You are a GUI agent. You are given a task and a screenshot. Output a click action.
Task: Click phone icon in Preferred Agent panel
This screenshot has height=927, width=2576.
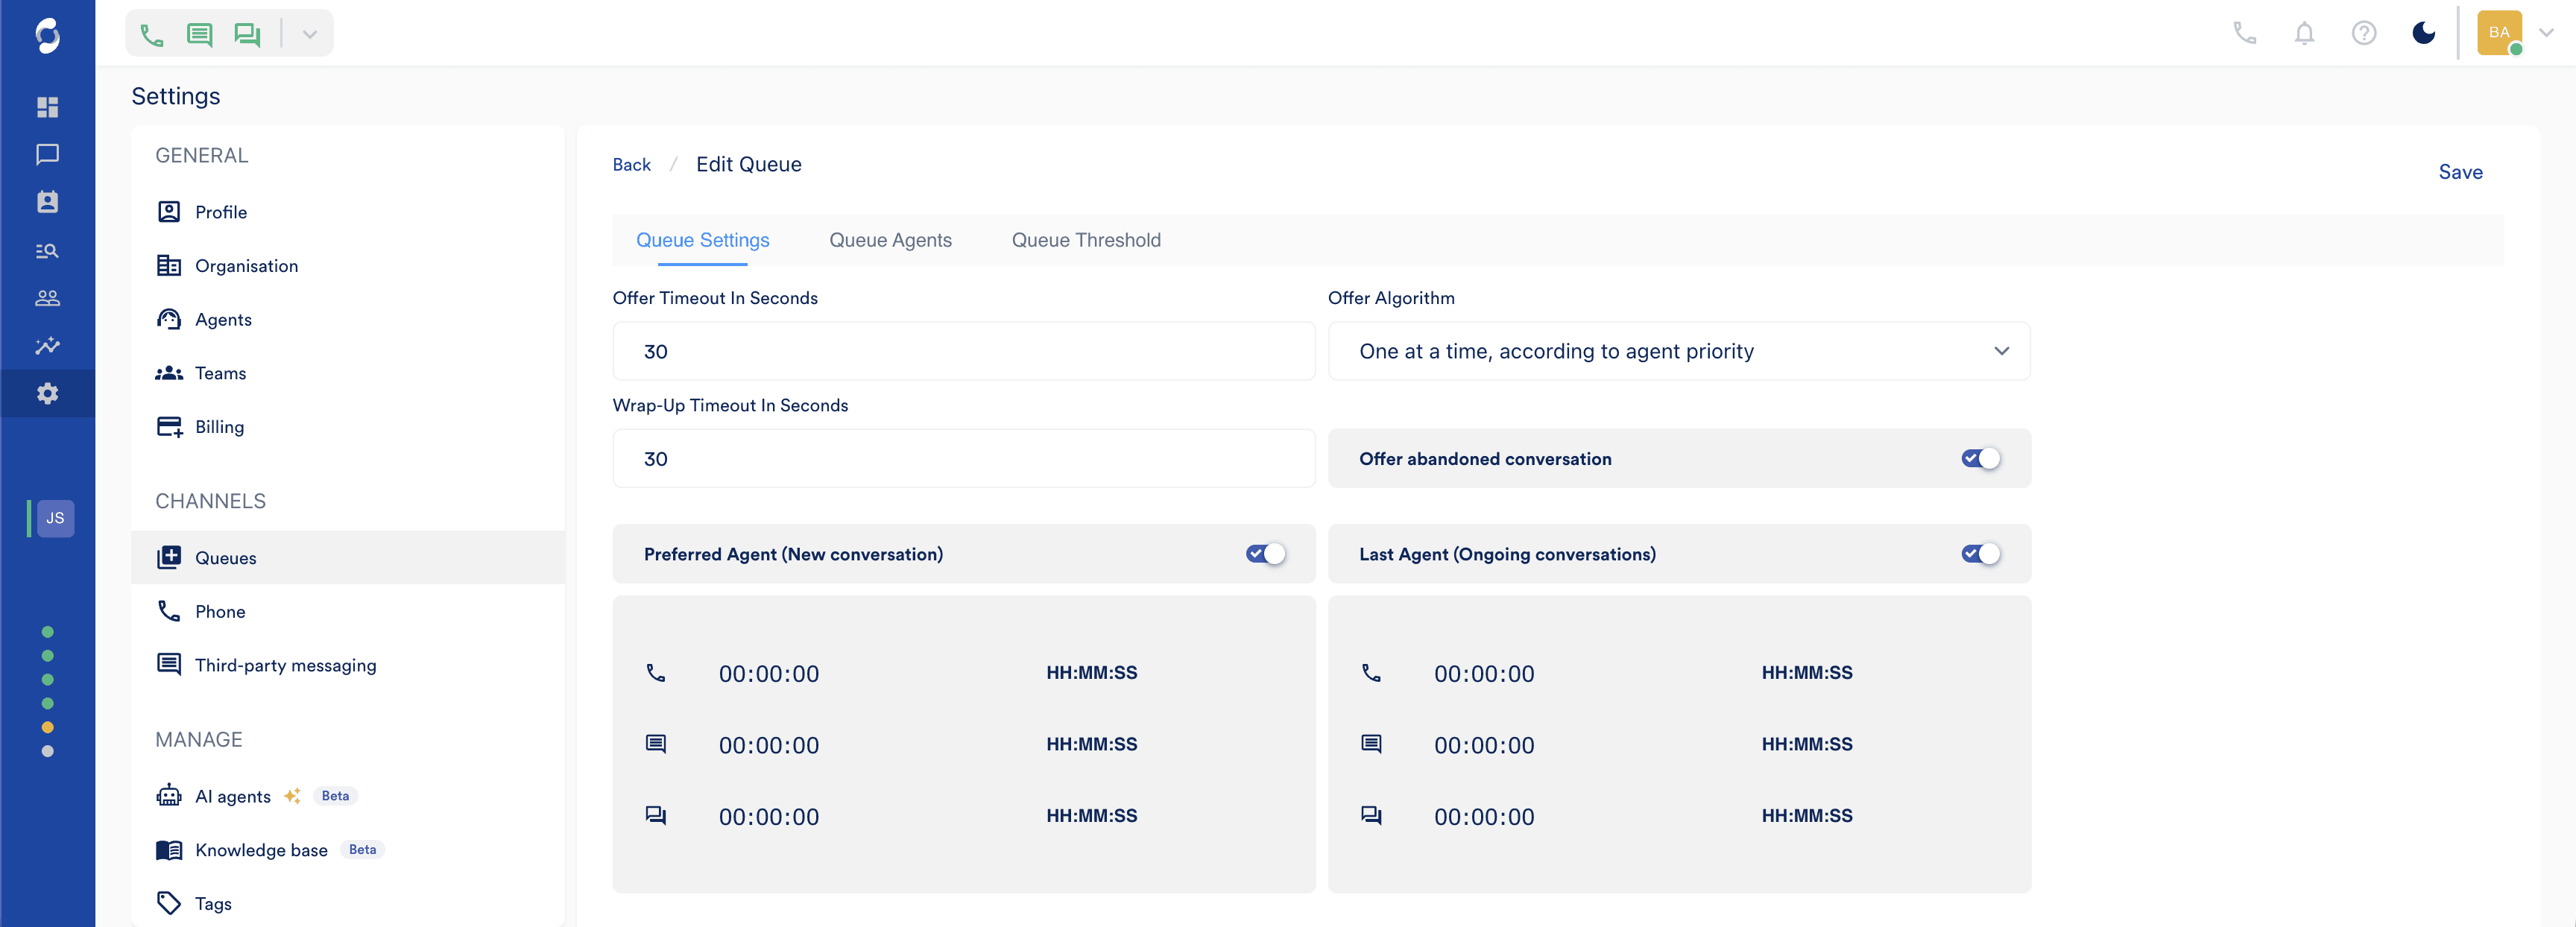pyautogui.click(x=655, y=673)
